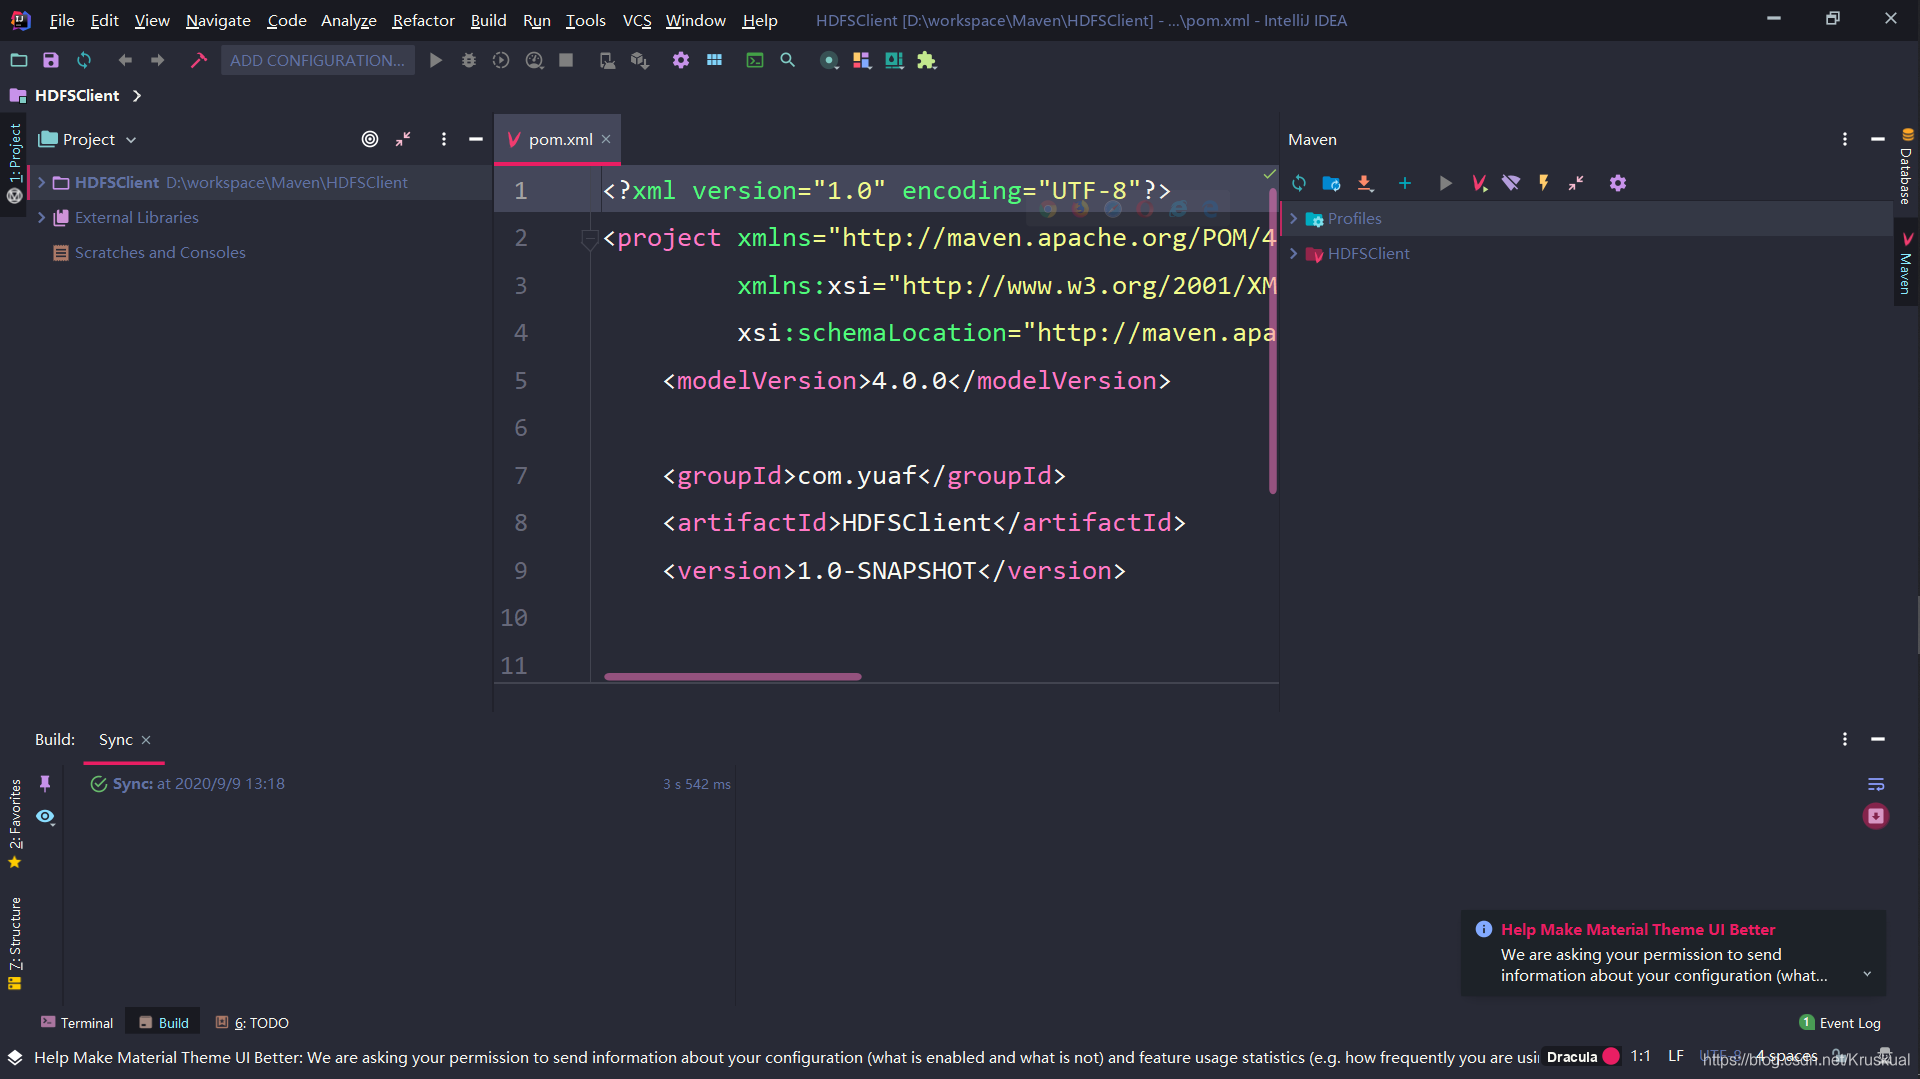Expand the Material Theme notification

[x=1866, y=974]
